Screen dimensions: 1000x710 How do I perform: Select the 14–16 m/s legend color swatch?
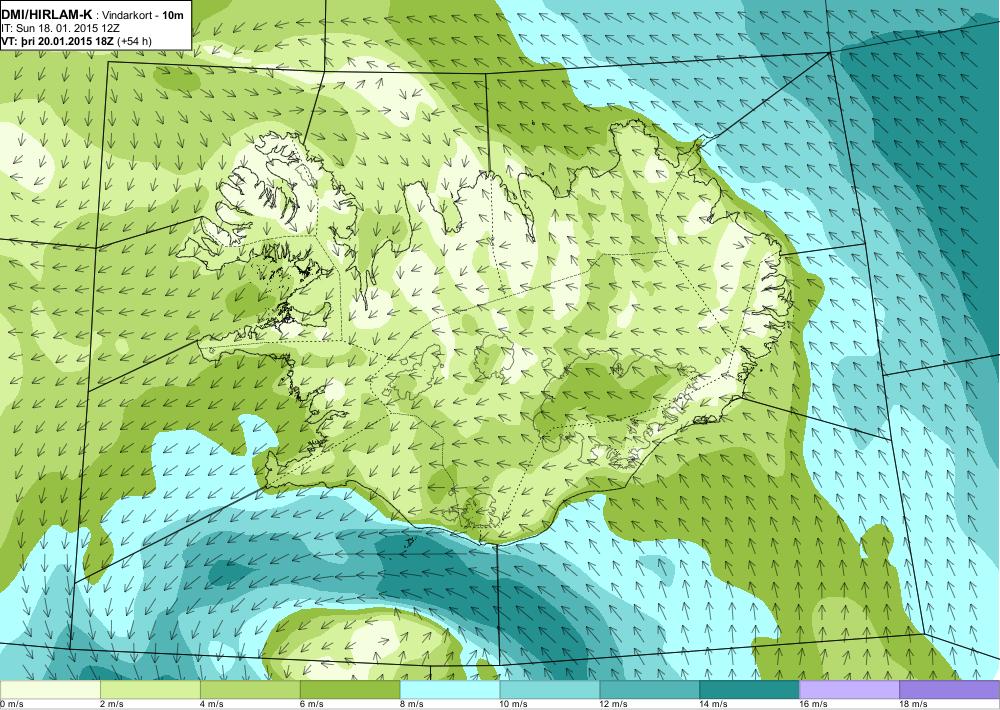tap(749, 690)
